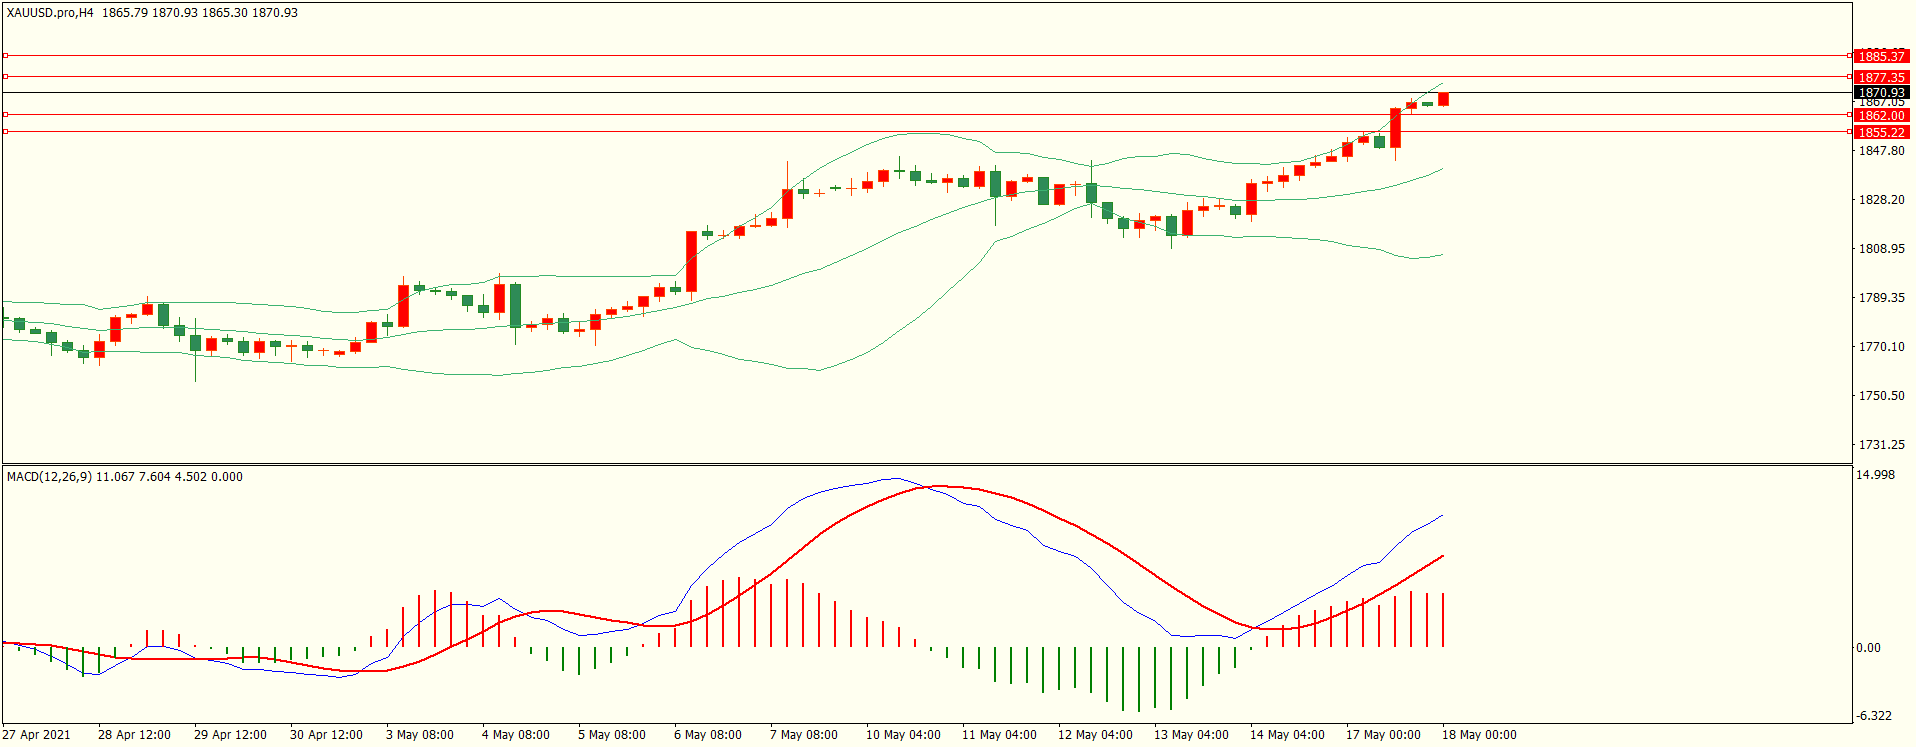1916x747 pixels.
Task: Click the 1750.50 price scale value
Action: click(1881, 396)
